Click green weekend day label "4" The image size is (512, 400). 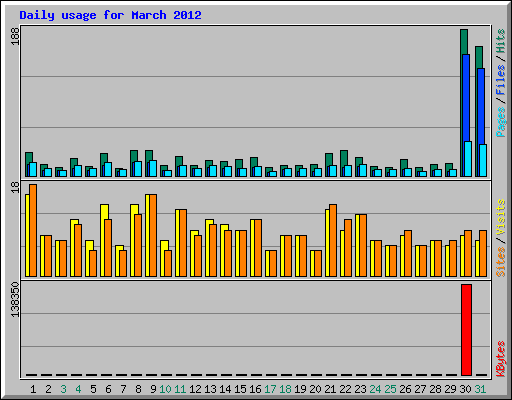78,389
